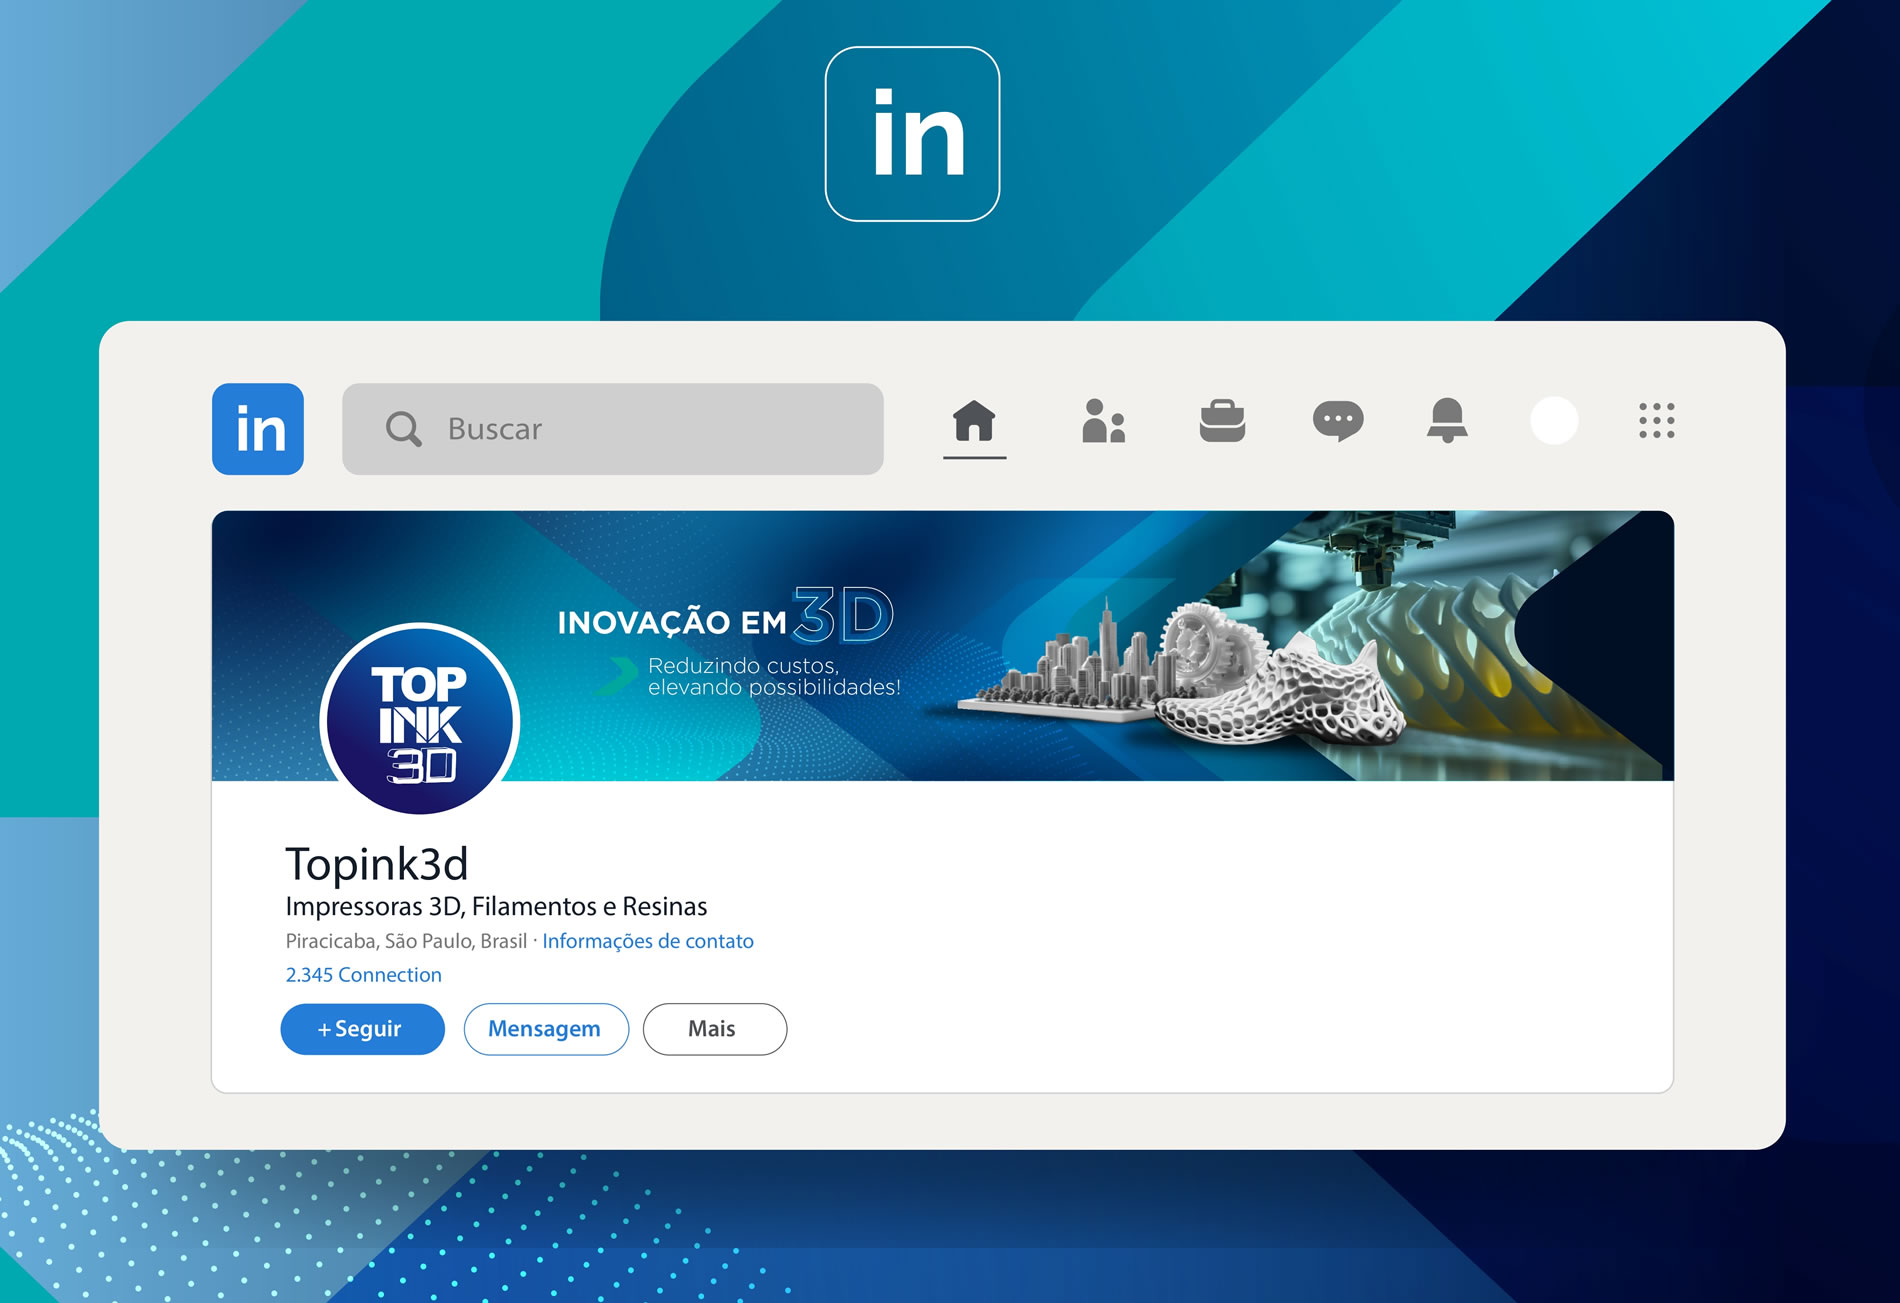Click the Piracicaba, São Paulo, Brasil location text
1900x1303 pixels.
coord(406,941)
